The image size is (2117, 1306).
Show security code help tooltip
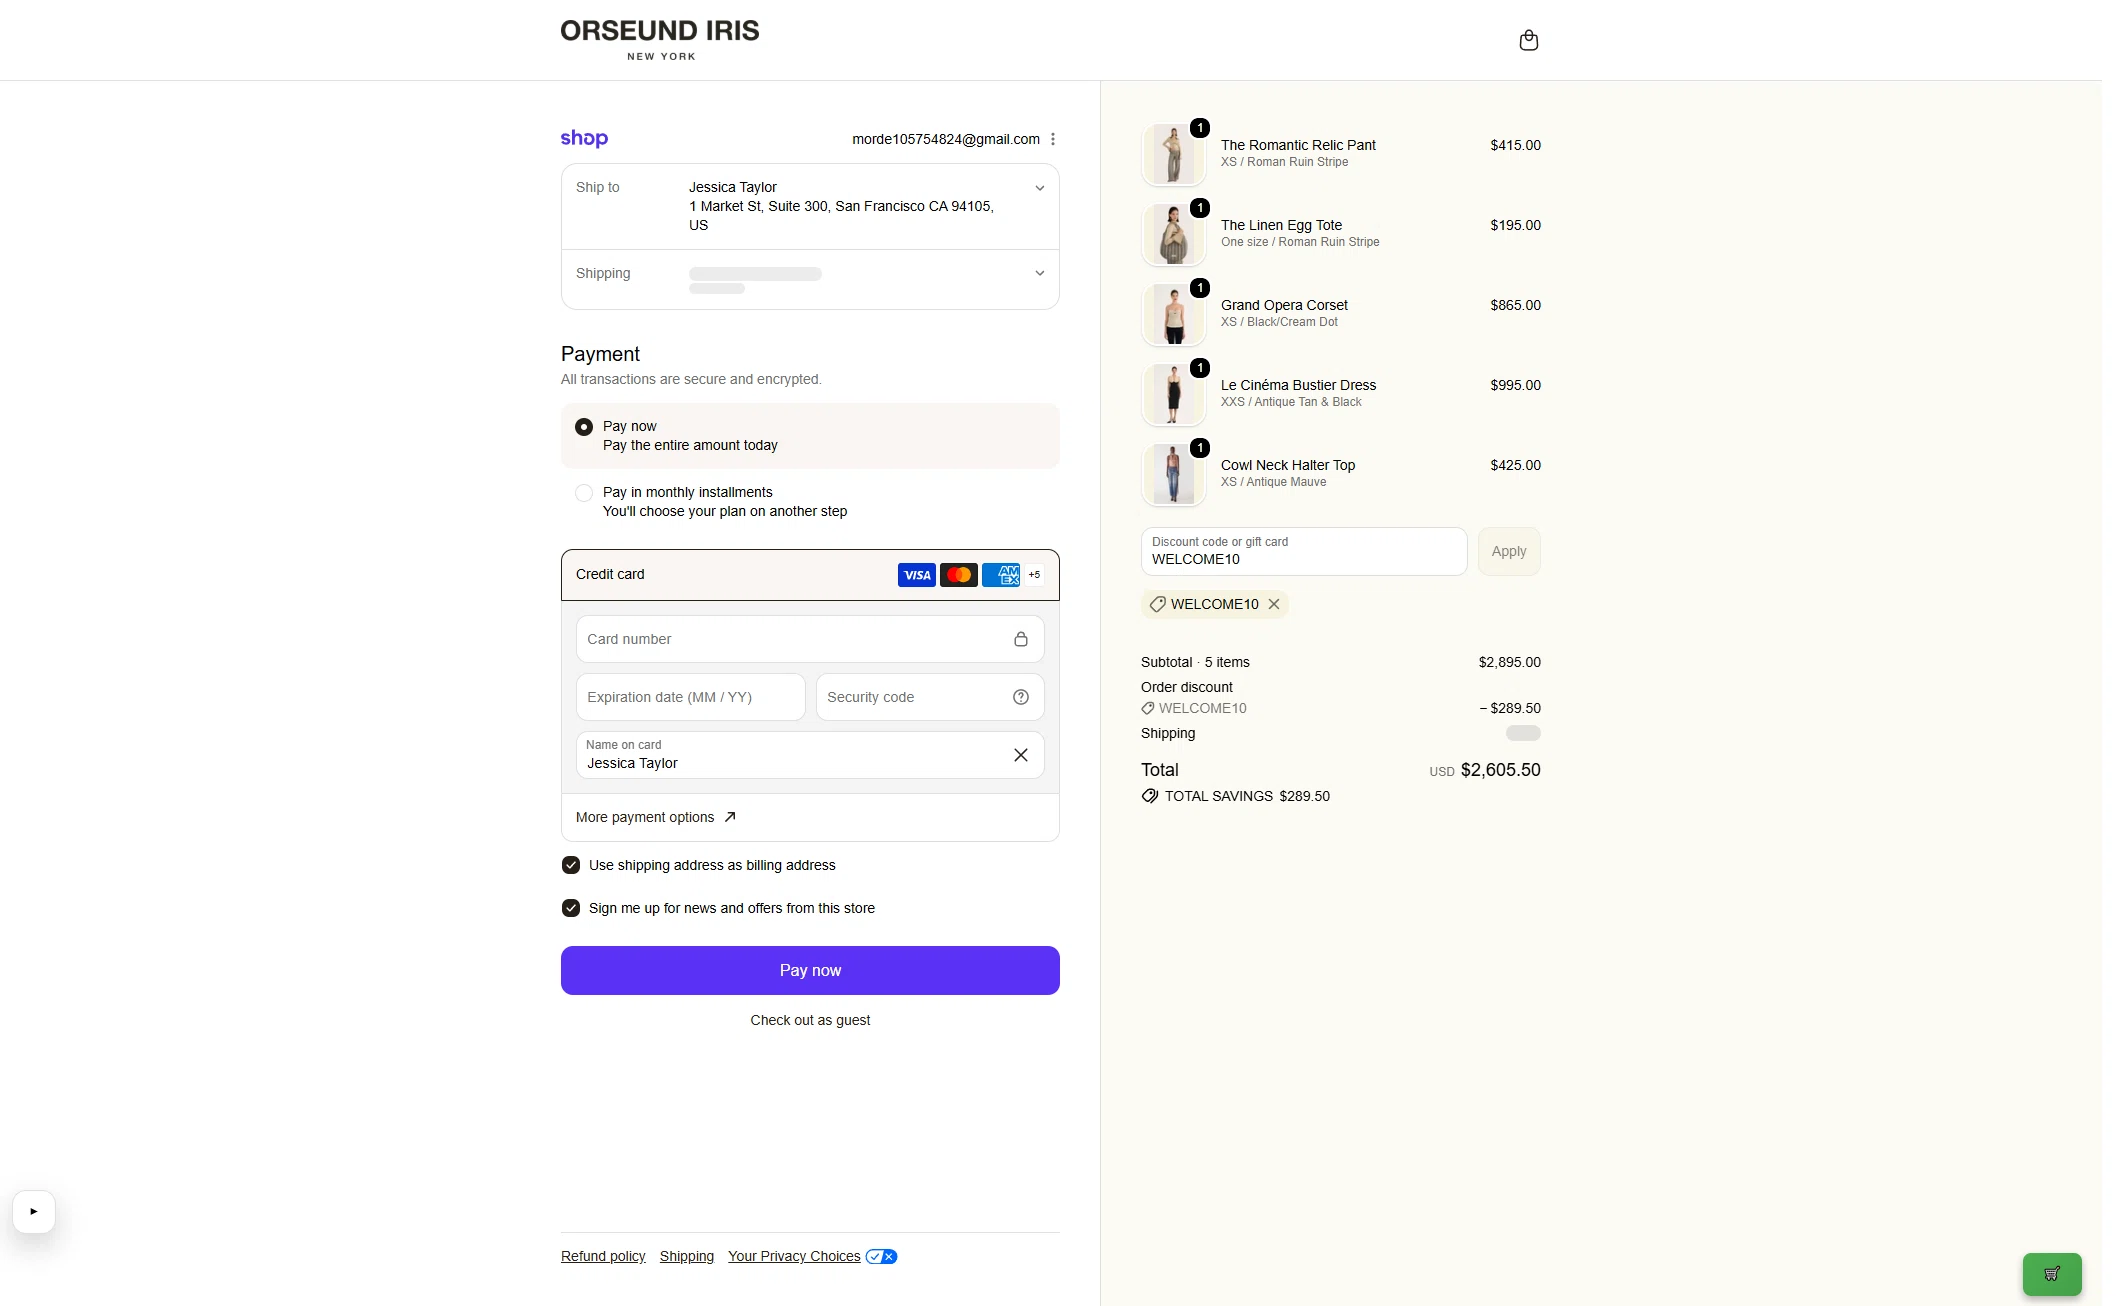click(1020, 697)
